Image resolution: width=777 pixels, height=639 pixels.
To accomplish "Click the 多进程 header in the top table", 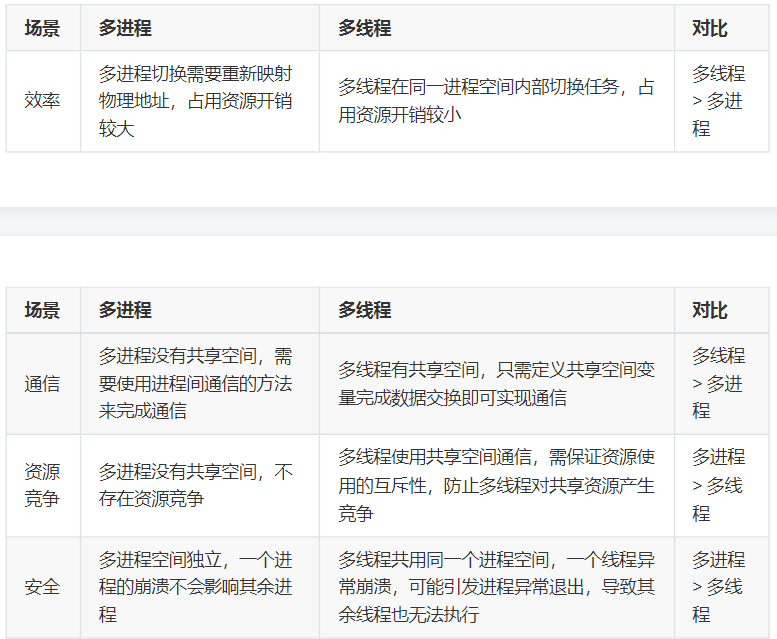I will pos(200,28).
